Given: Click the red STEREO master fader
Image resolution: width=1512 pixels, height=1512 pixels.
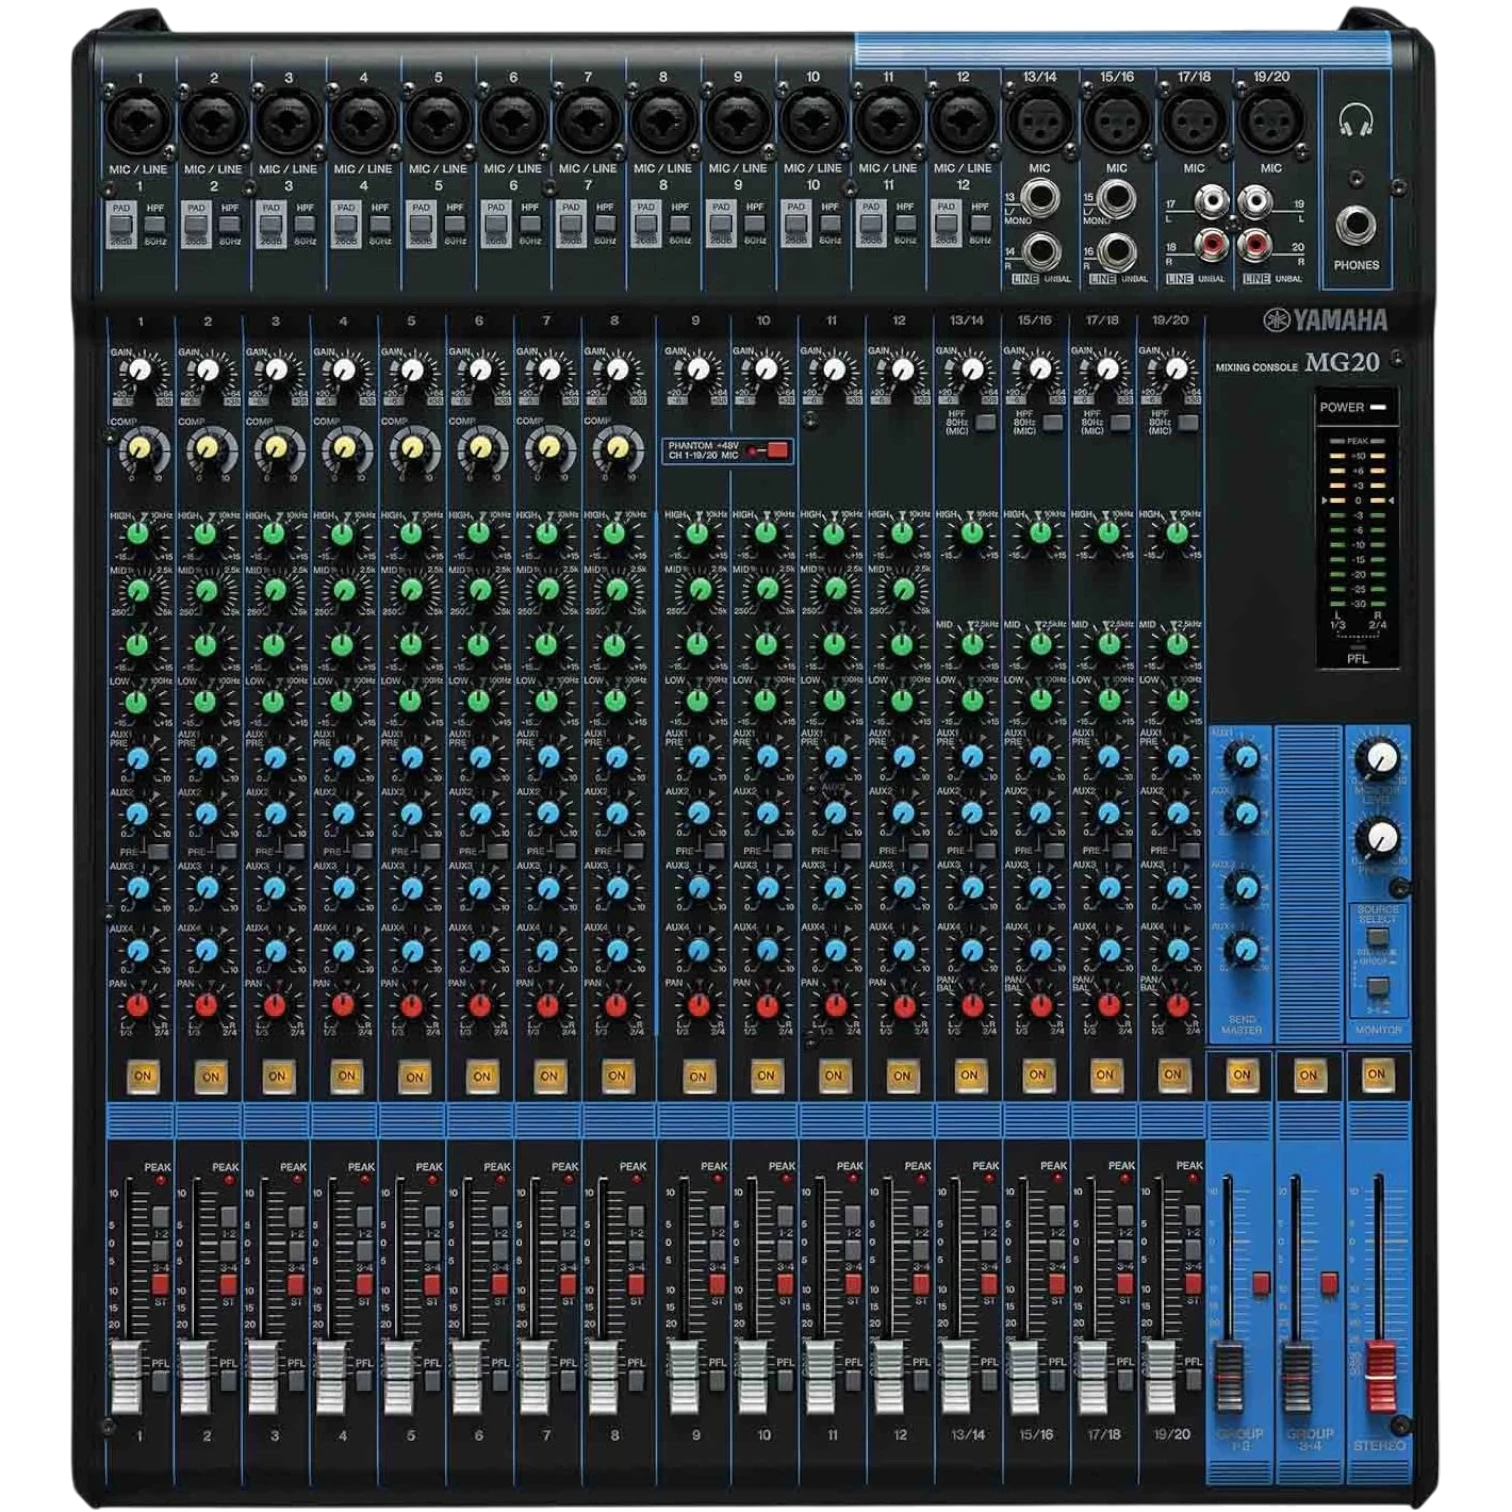Looking at the screenshot, I should pos(1380,1376).
